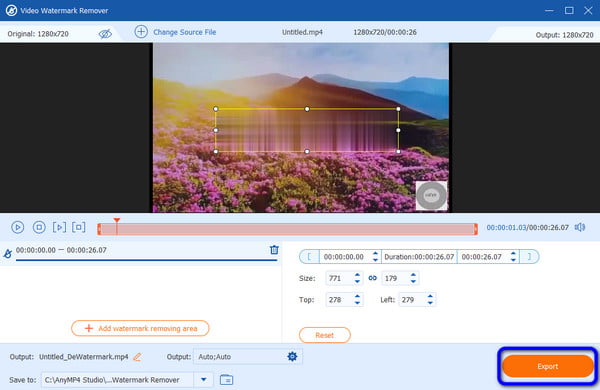Toggle the aspect ratio link icon
The height and width of the screenshot is (390, 600).
pyautogui.click(x=372, y=278)
